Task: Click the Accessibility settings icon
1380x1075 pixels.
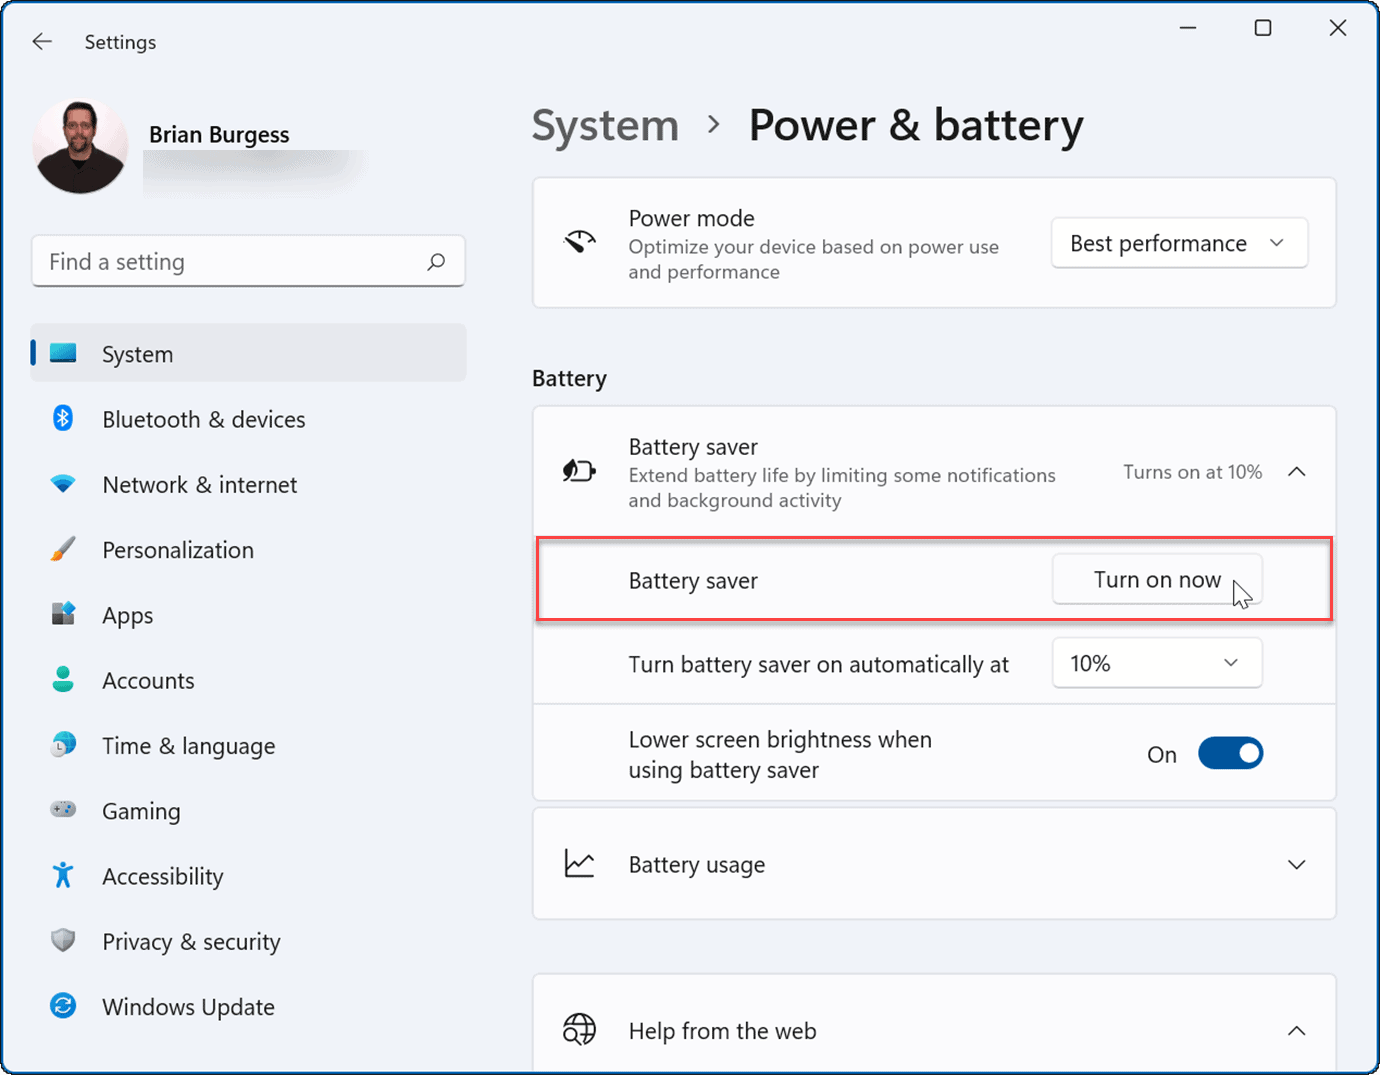Action: [62, 875]
